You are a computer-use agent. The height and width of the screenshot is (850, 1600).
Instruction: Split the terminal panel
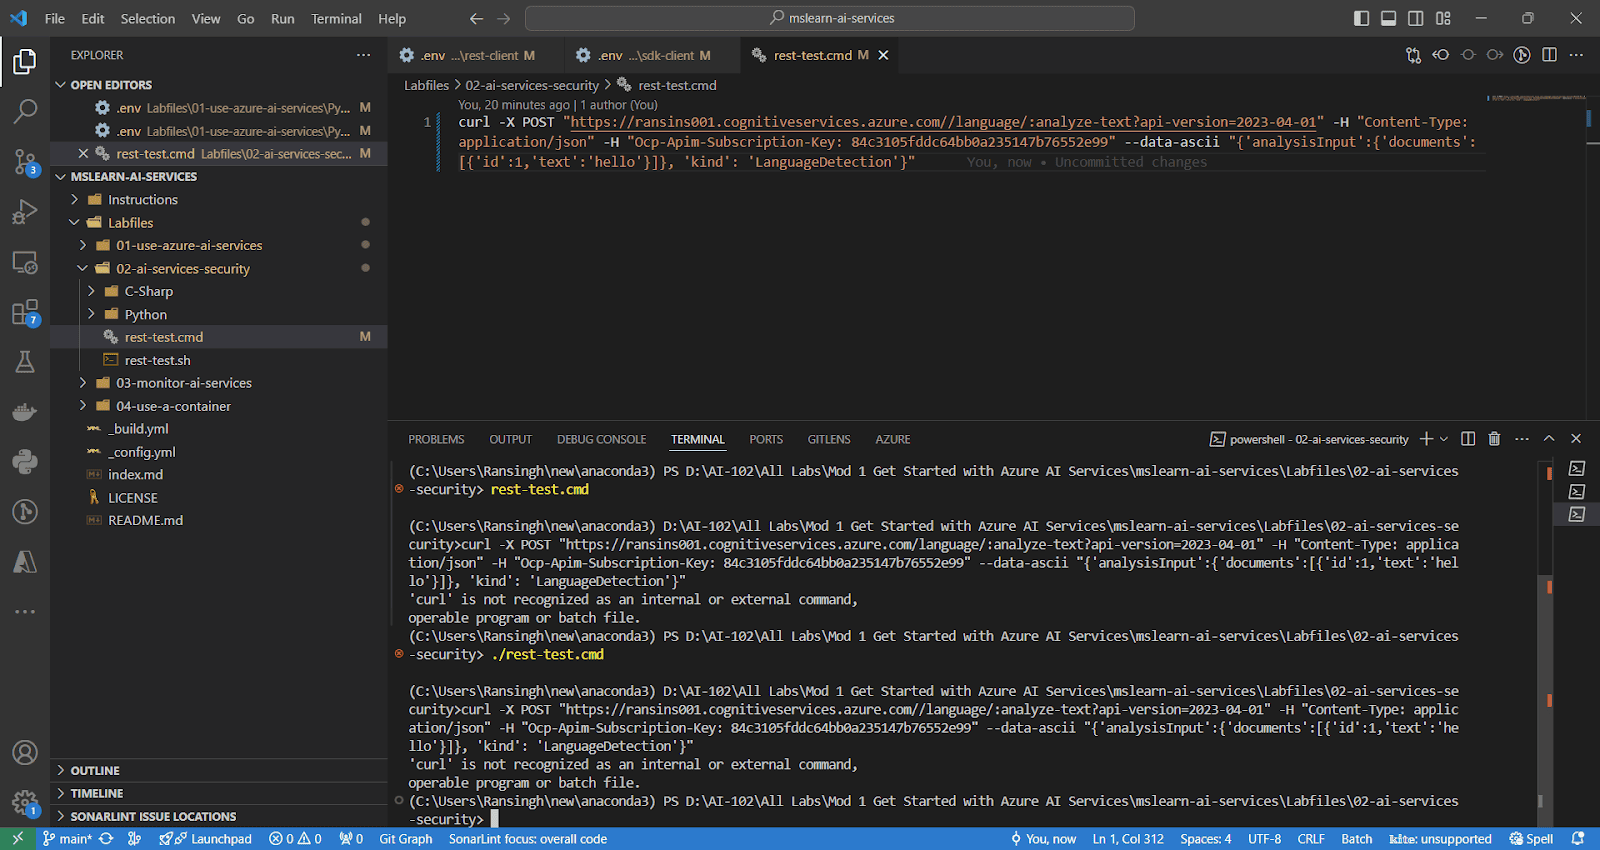[x=1468, y=439]
